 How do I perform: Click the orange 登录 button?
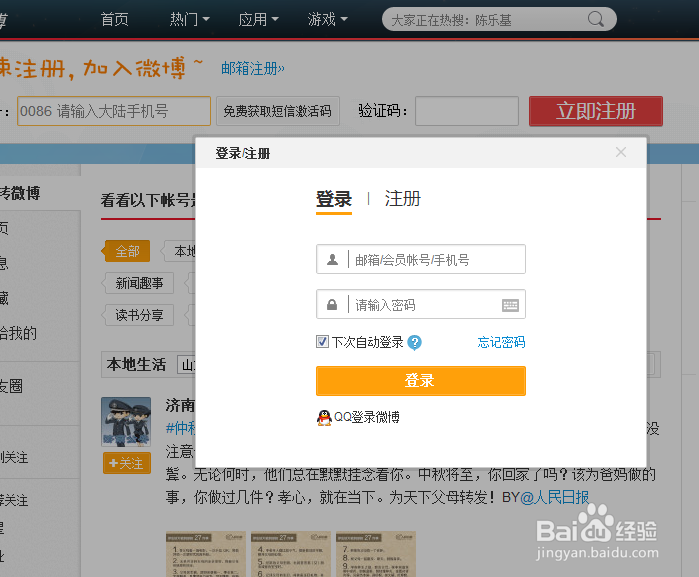click(x=421, y=381)
